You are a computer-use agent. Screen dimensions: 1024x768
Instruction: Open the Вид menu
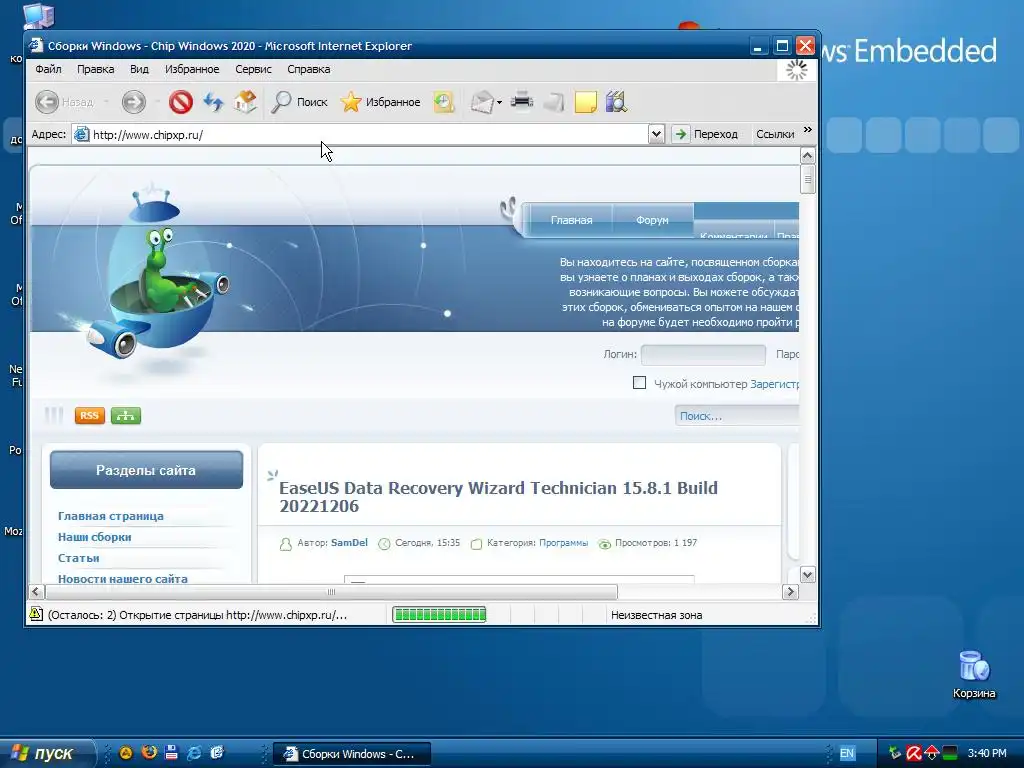point(139,69)
